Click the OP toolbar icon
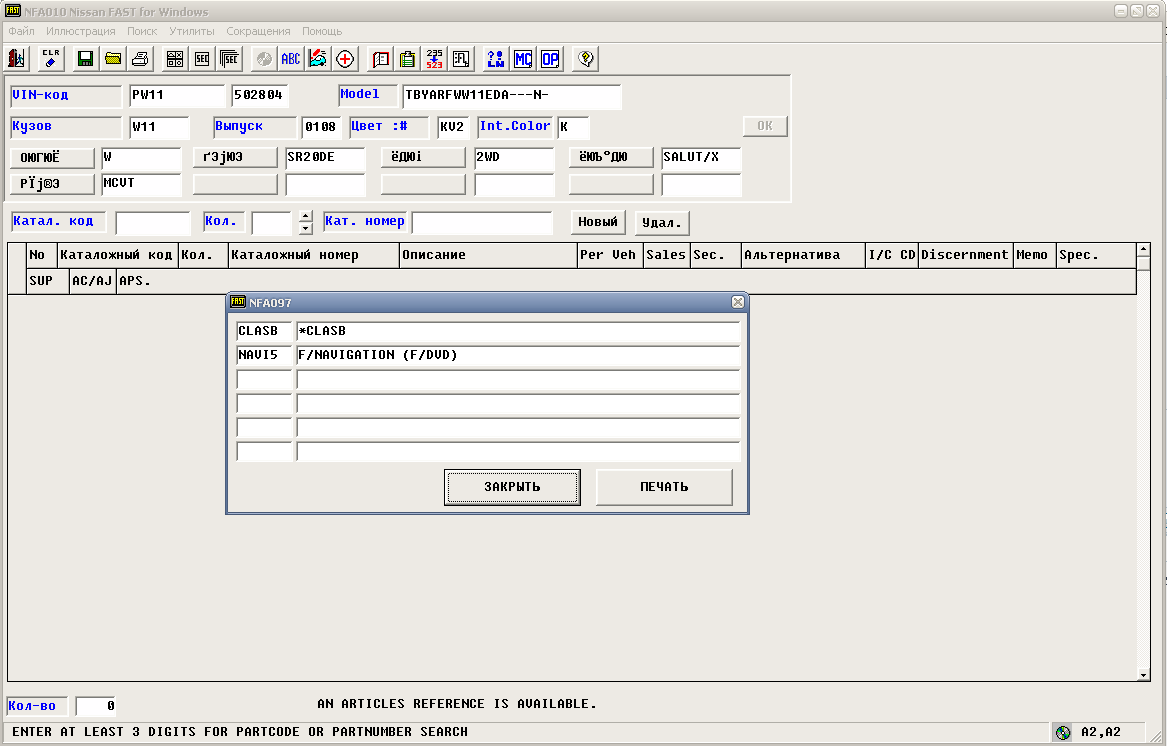The image size is (1167, 746). 549,59
